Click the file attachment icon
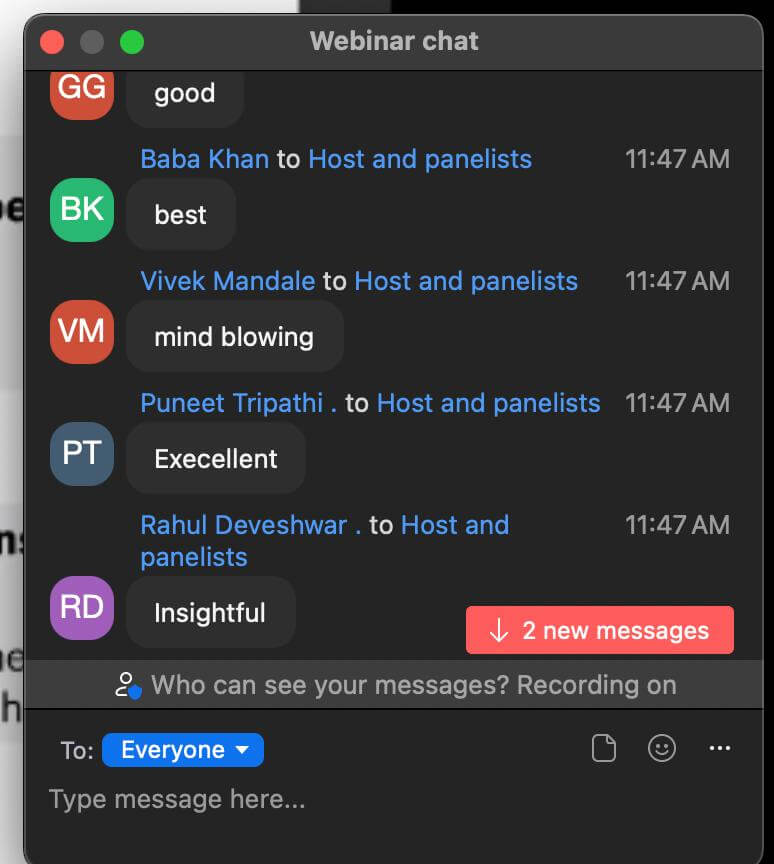The height and width of the screenshot is (864, 774). pyautogui.click(x=604, y=748)
